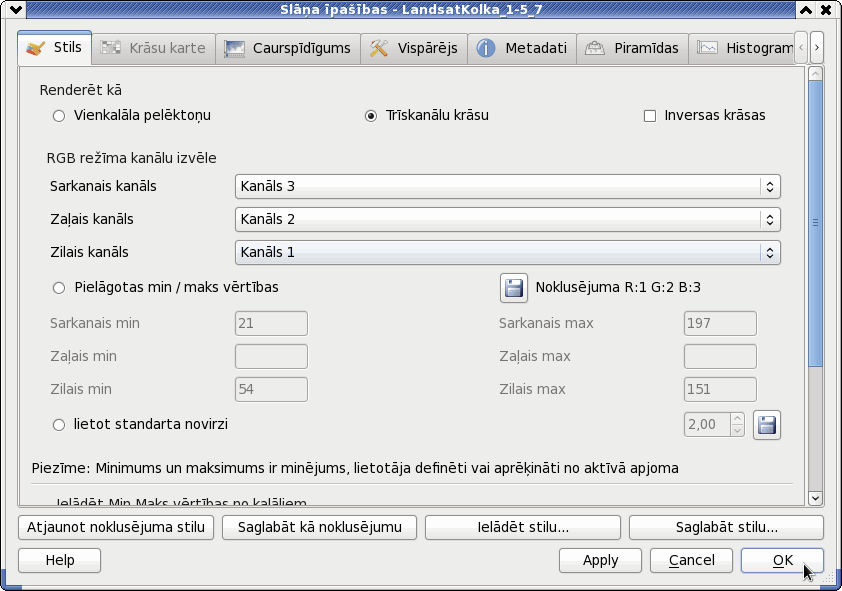This screenshot has height=591, width=842.
Task: Confirm with the OK button
Action: pyautogui.click(x=782, y=560)
